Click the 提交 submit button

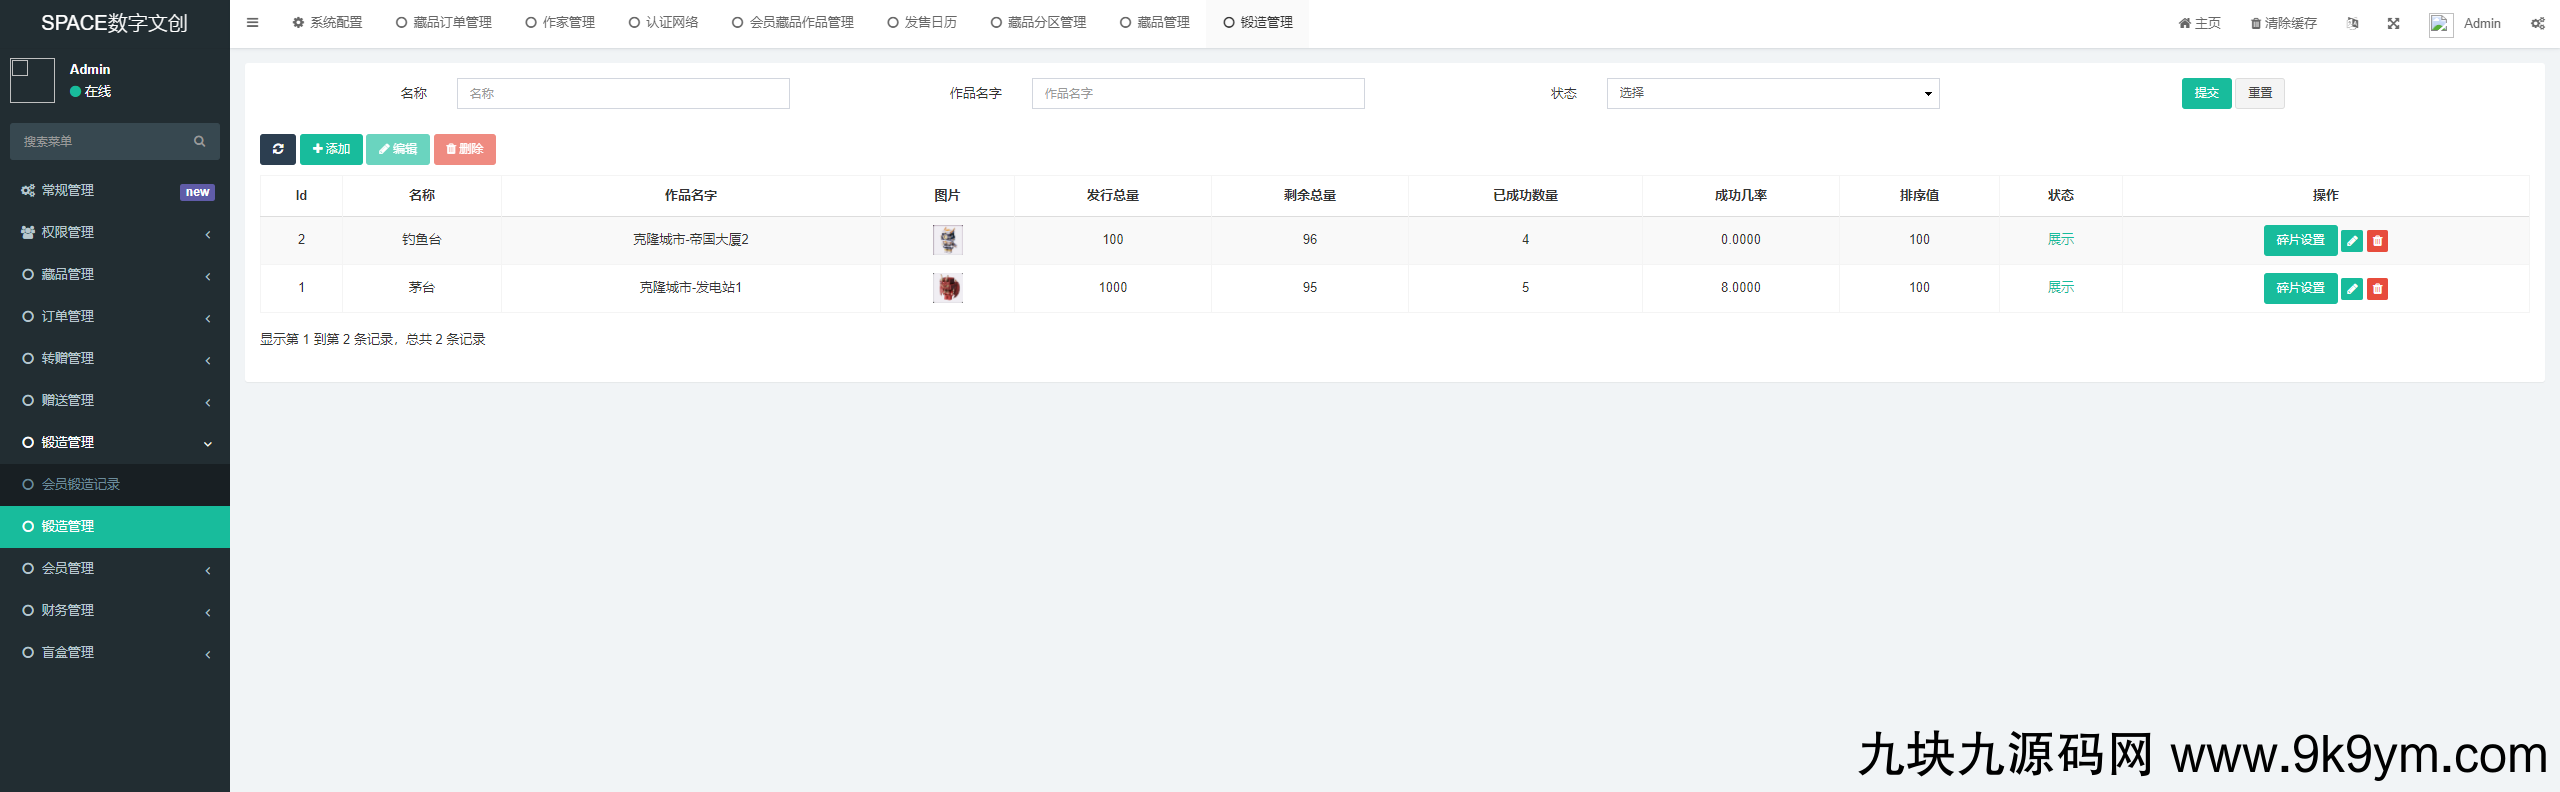[x=2205, y=93]
